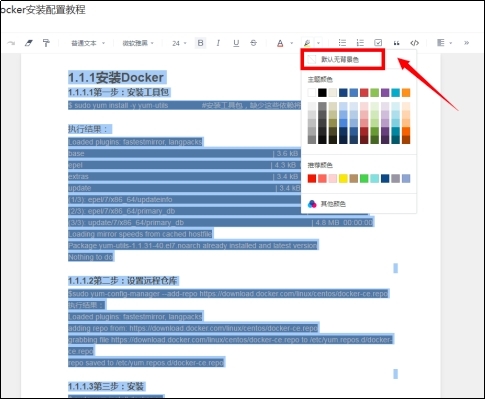Viewport: 485px width, 399px height.
Task: Insert a bulleted list
Action: click(x=342, y=43)
